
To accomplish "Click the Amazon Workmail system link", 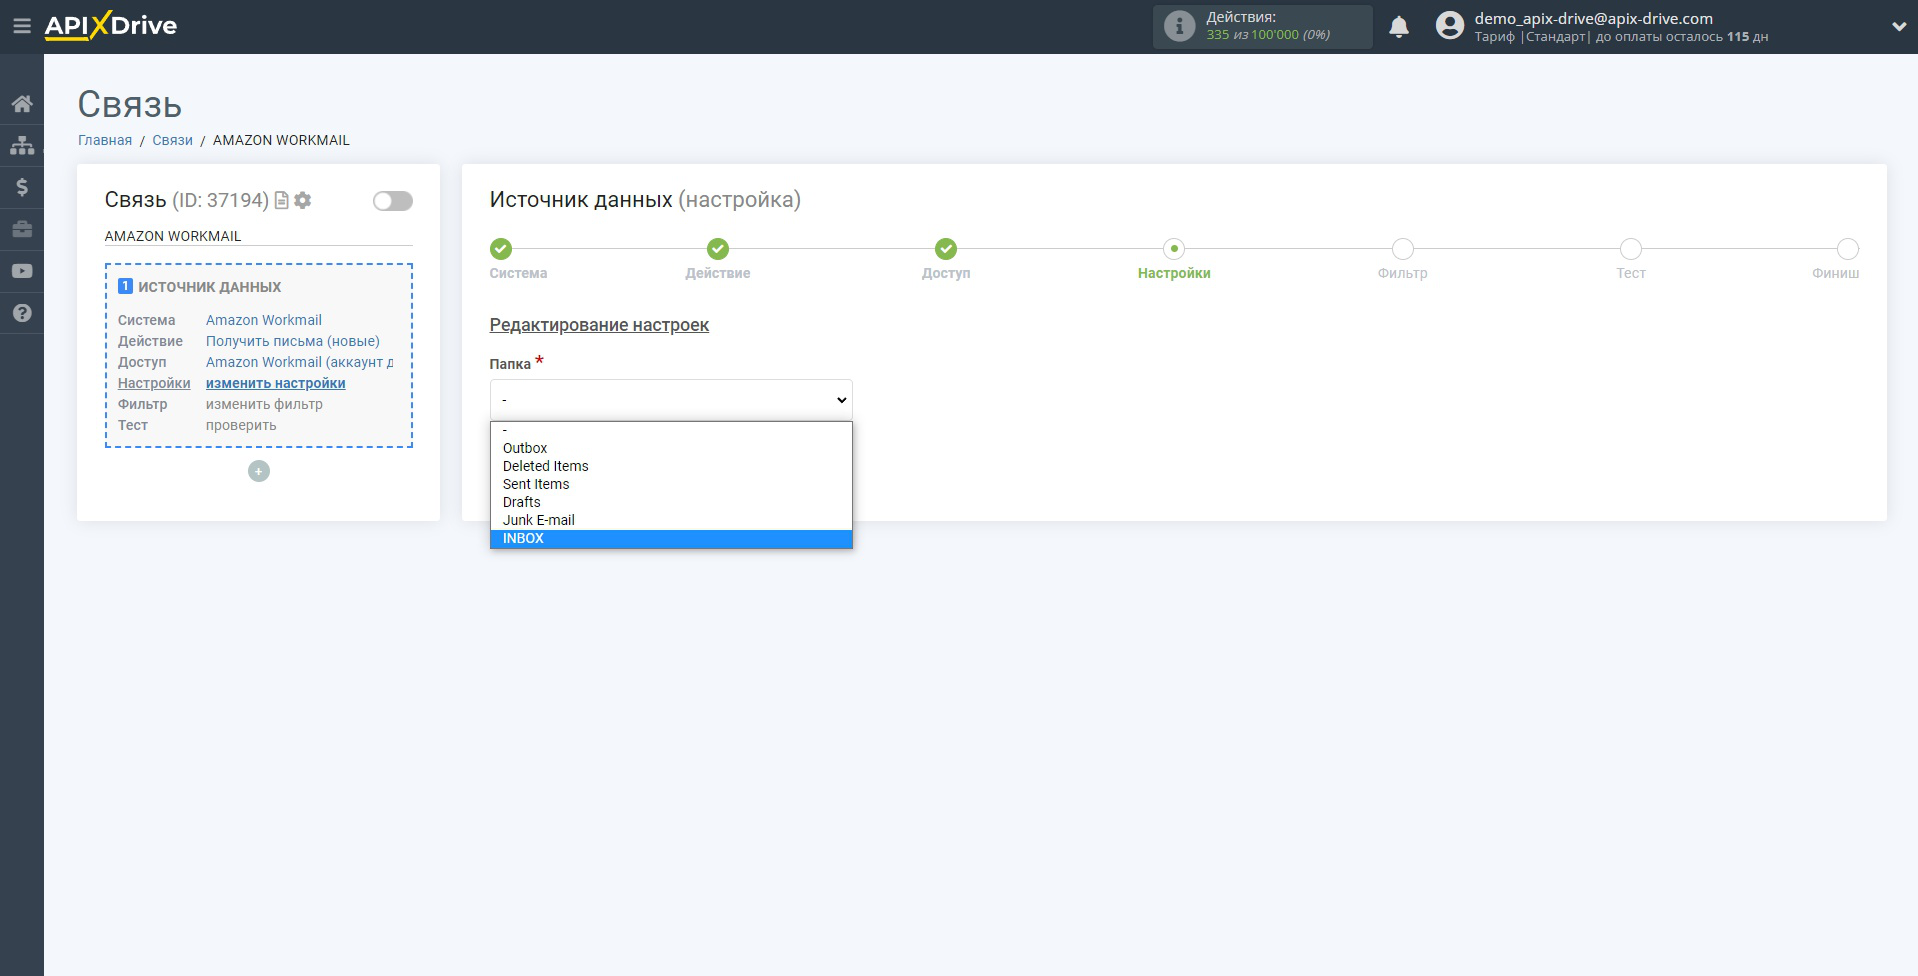I will point(264,320).
